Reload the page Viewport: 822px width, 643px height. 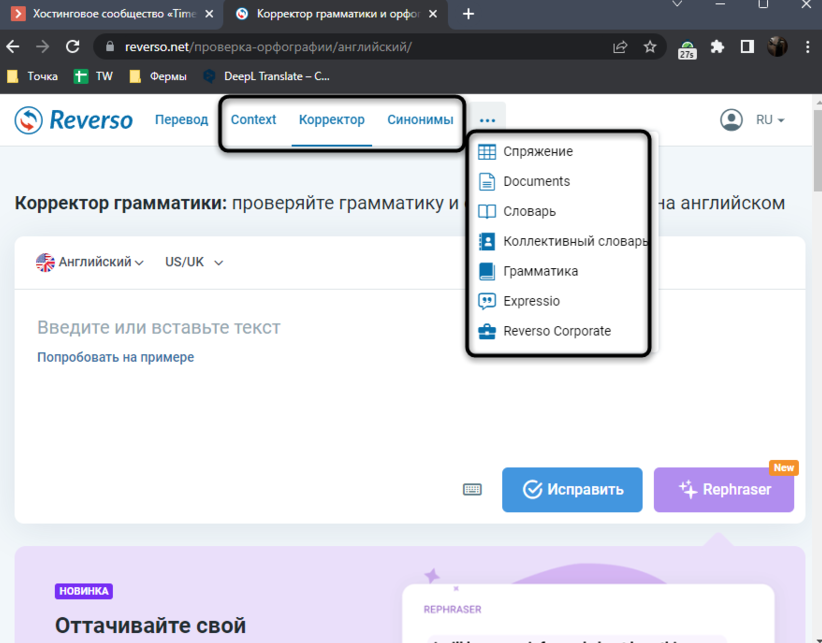72,47
